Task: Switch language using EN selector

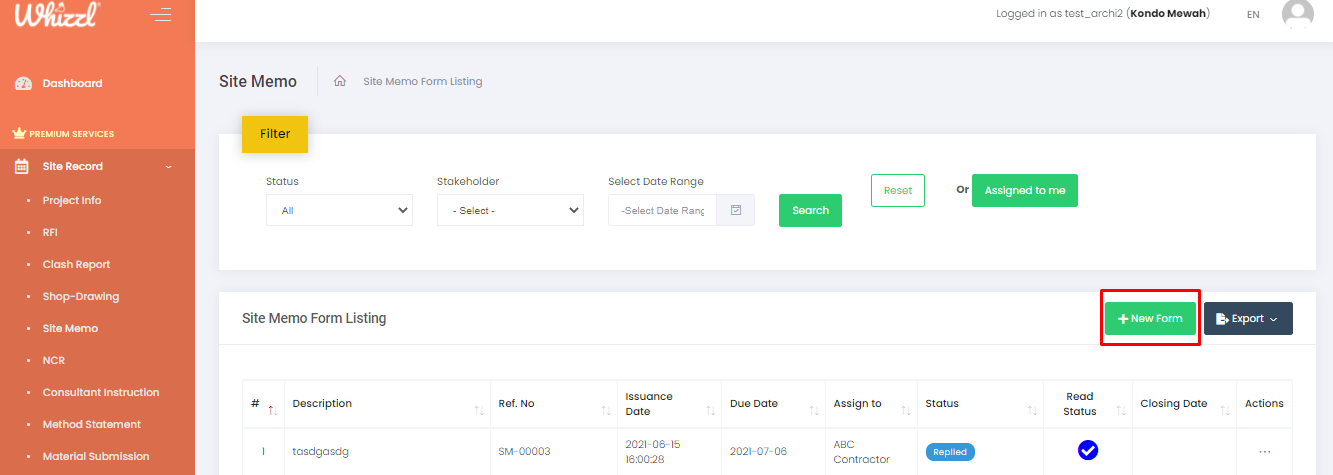Action: [1253, 14]
